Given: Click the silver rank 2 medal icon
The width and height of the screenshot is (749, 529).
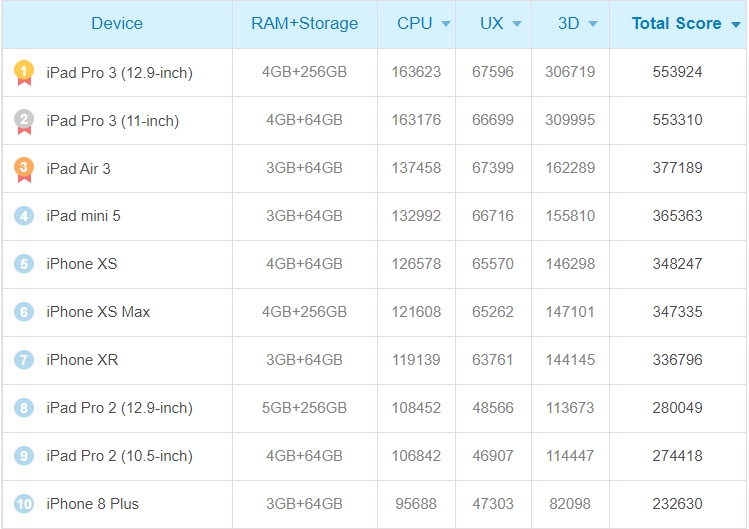Looking at the screenshot, I should click(x=24, y=121).
